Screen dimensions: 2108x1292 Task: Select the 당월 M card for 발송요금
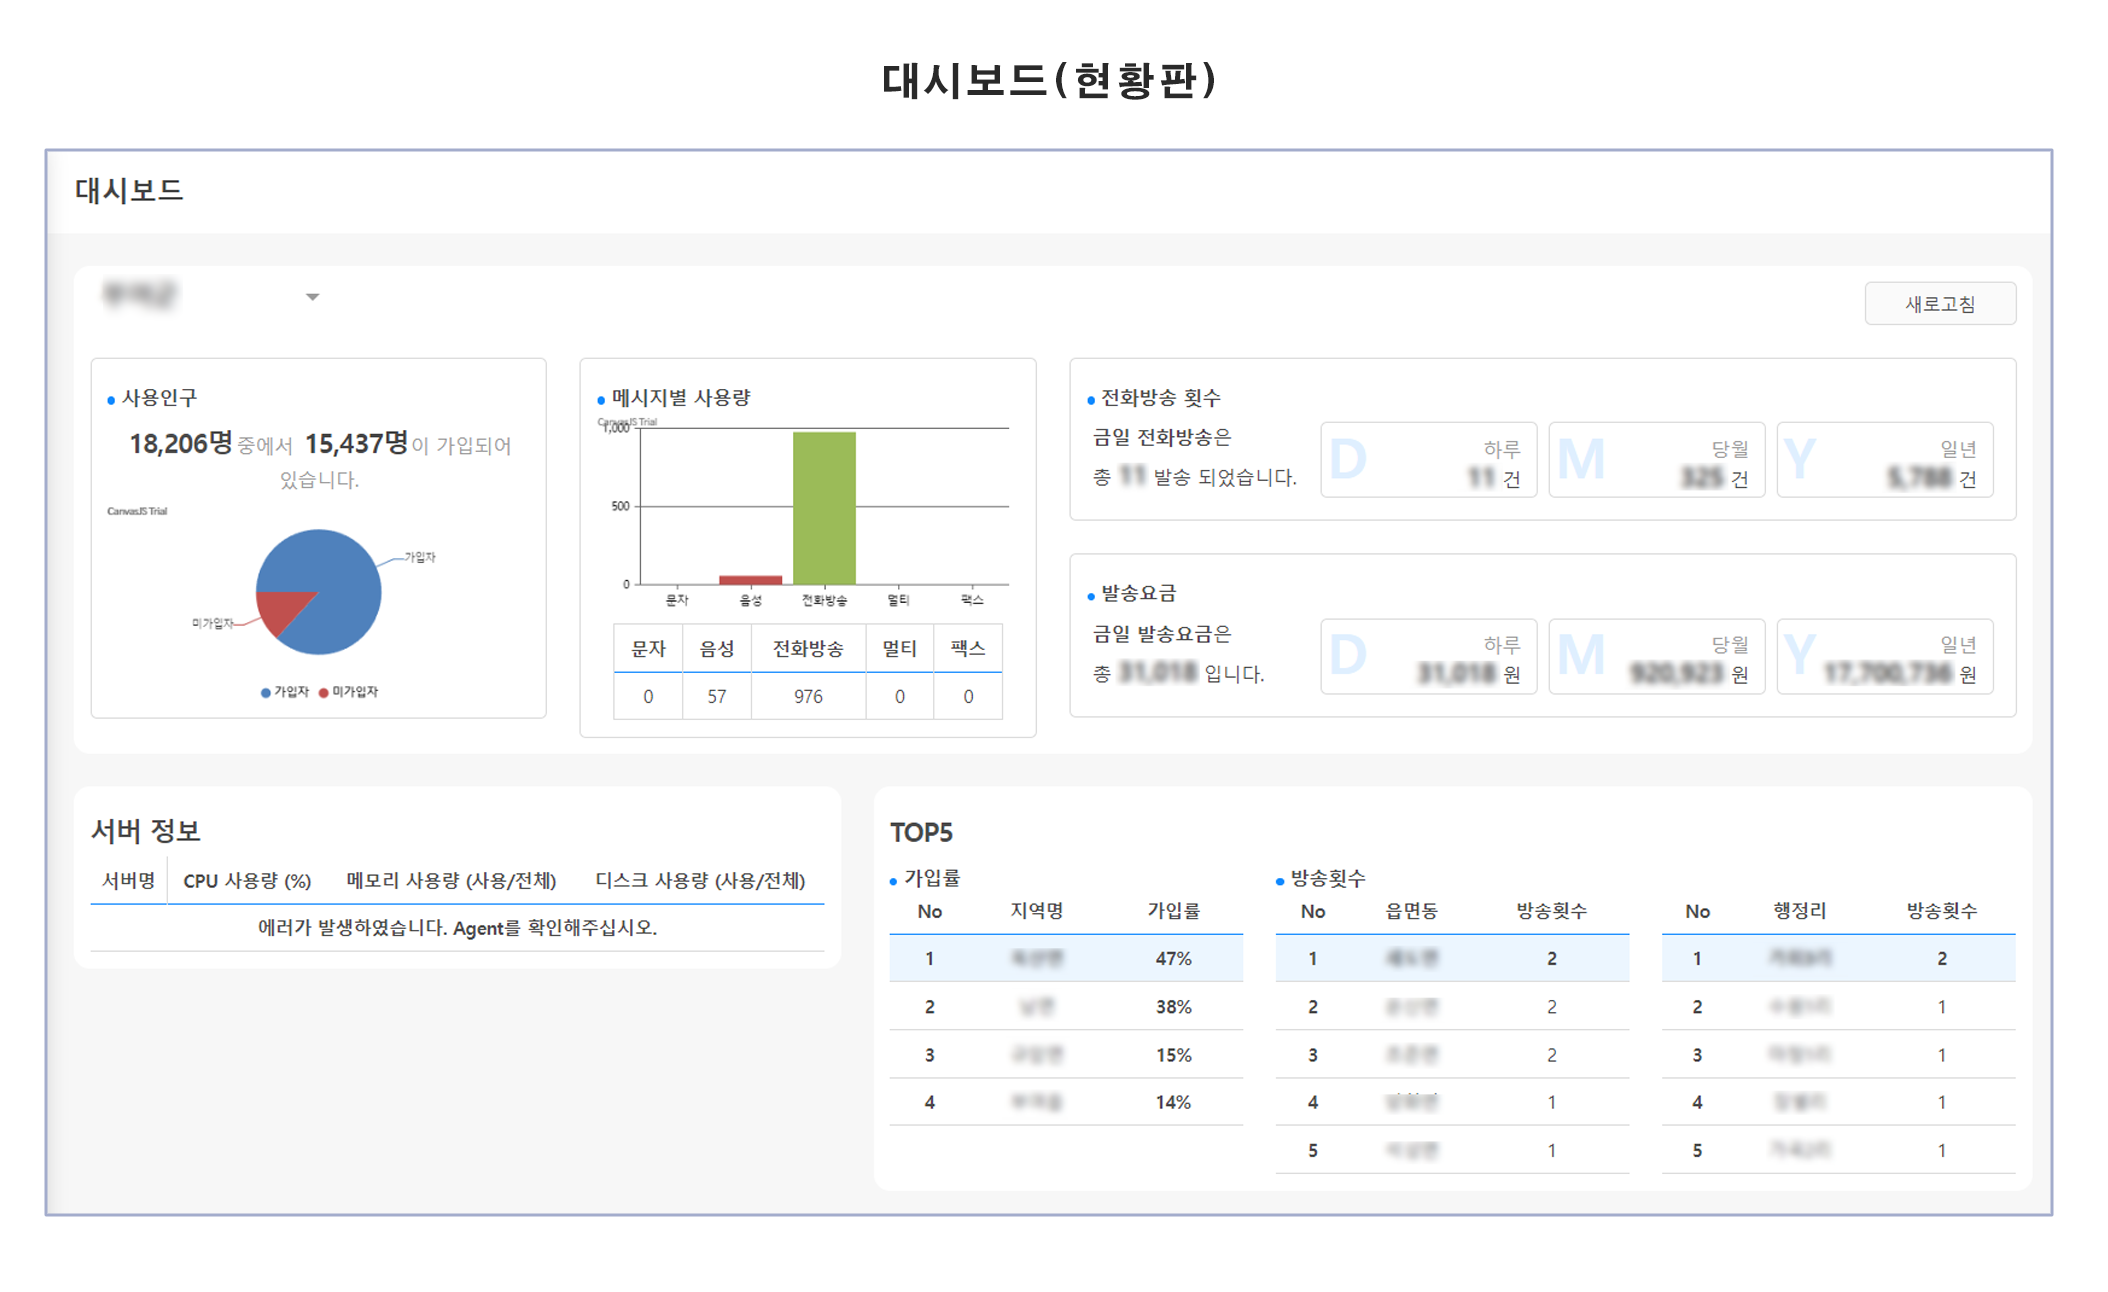click(x=1655, y=656)
